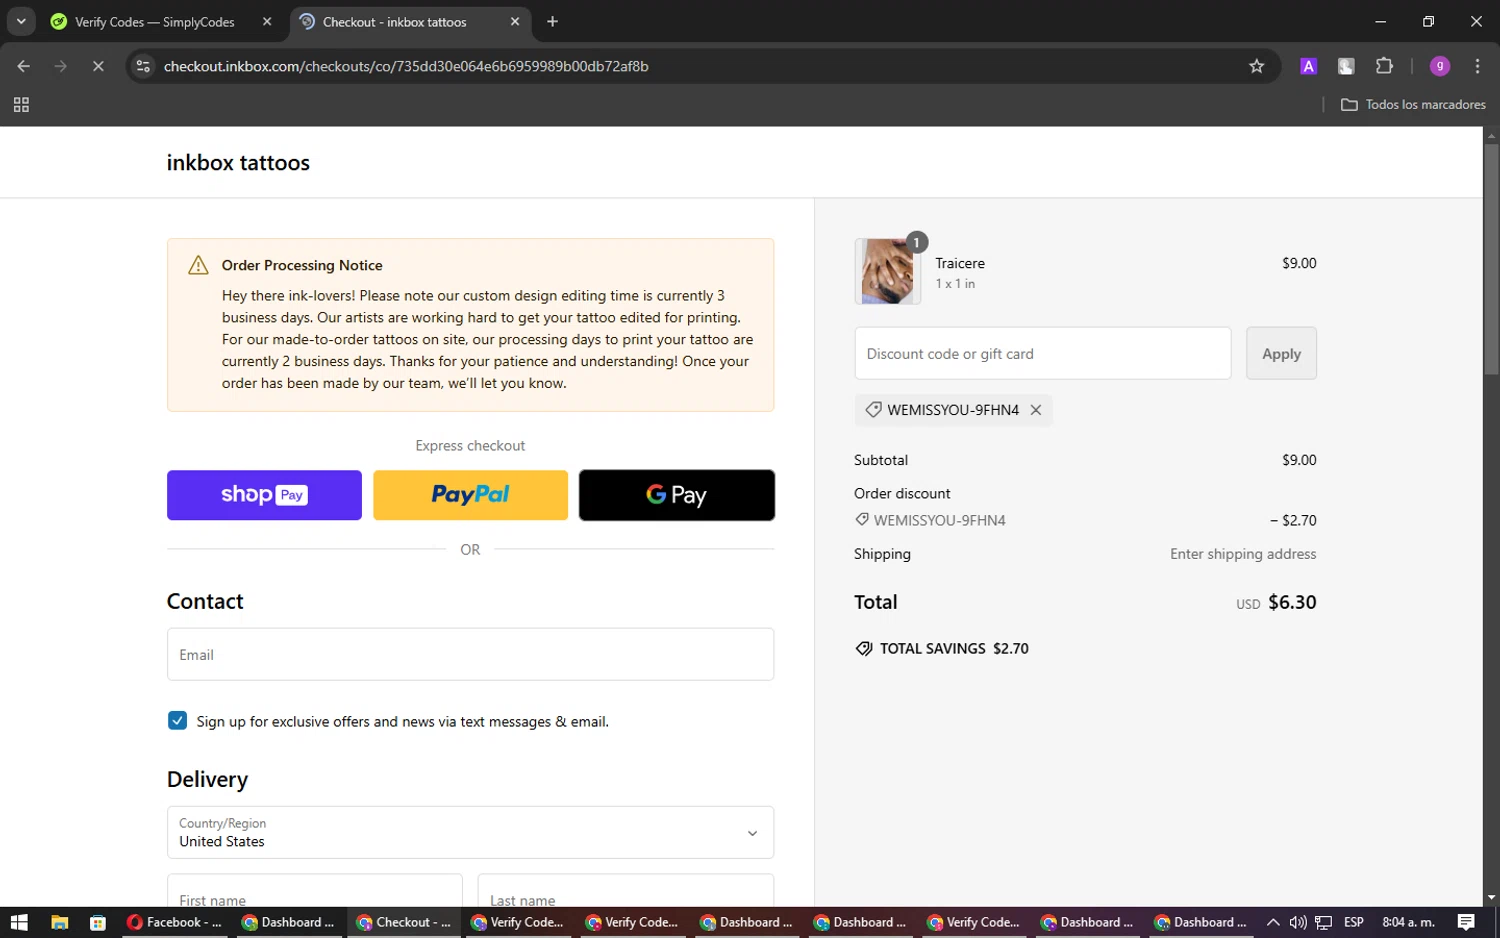
Task: Open the network icon in system tray
Action: coord(1324,922)
